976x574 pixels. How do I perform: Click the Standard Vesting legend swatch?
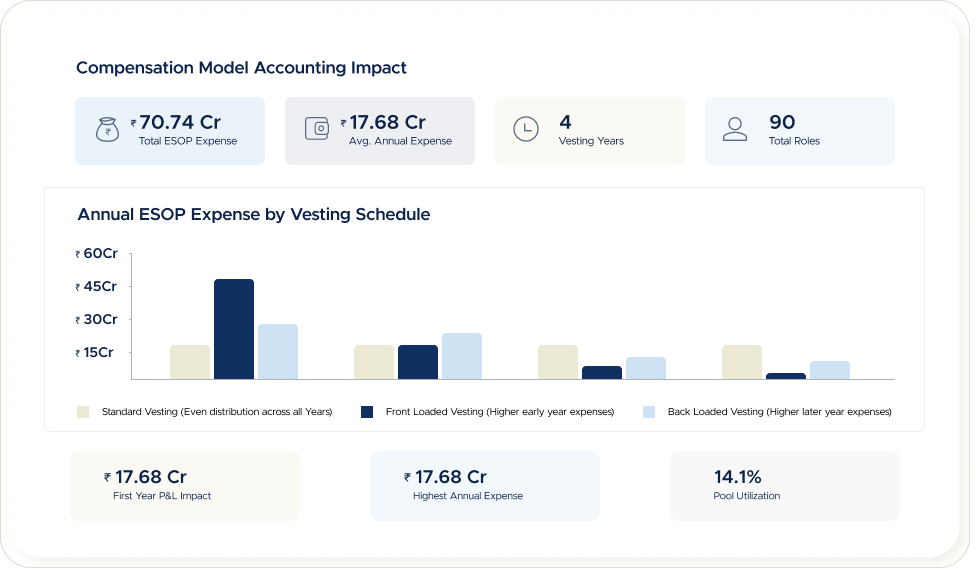(x=83, y=411)
